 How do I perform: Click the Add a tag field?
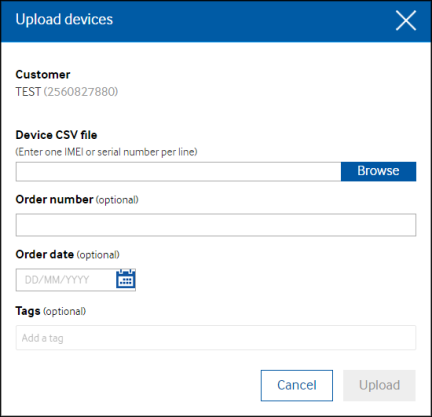point(216,337)
